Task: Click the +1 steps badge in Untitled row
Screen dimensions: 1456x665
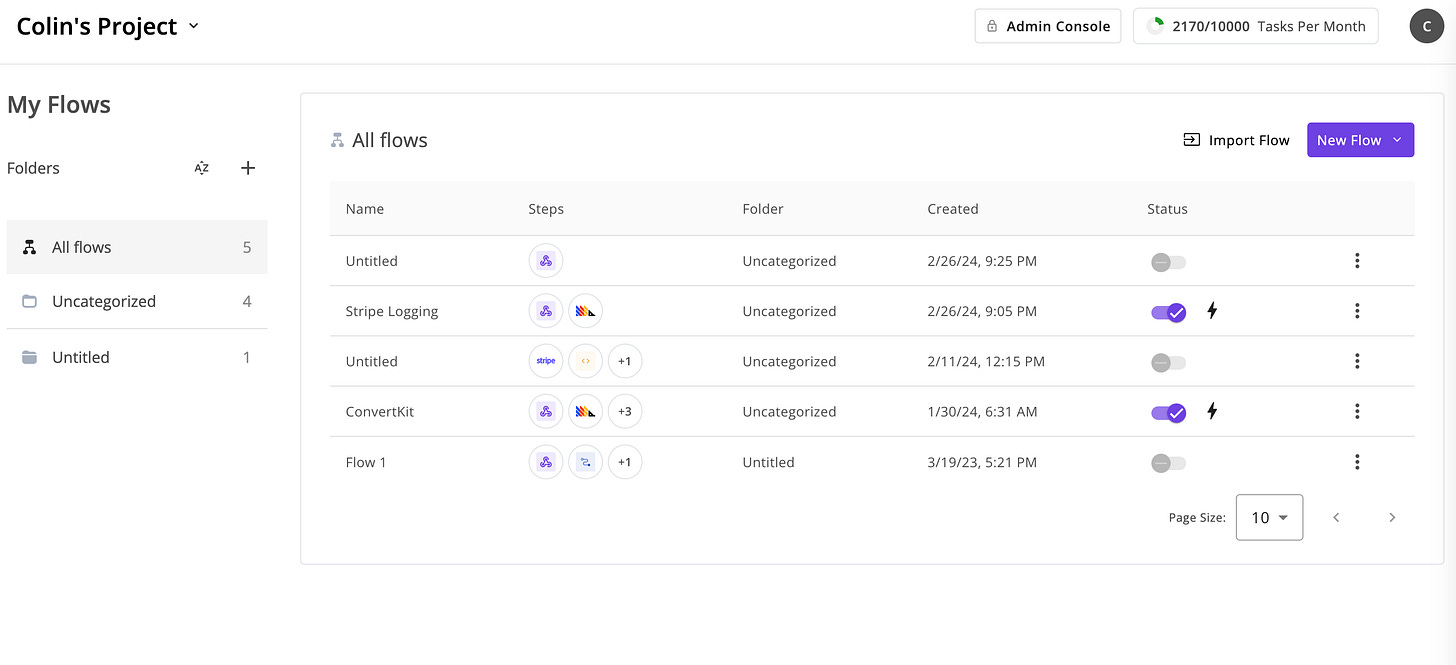Action: click(x=625, y=361)
